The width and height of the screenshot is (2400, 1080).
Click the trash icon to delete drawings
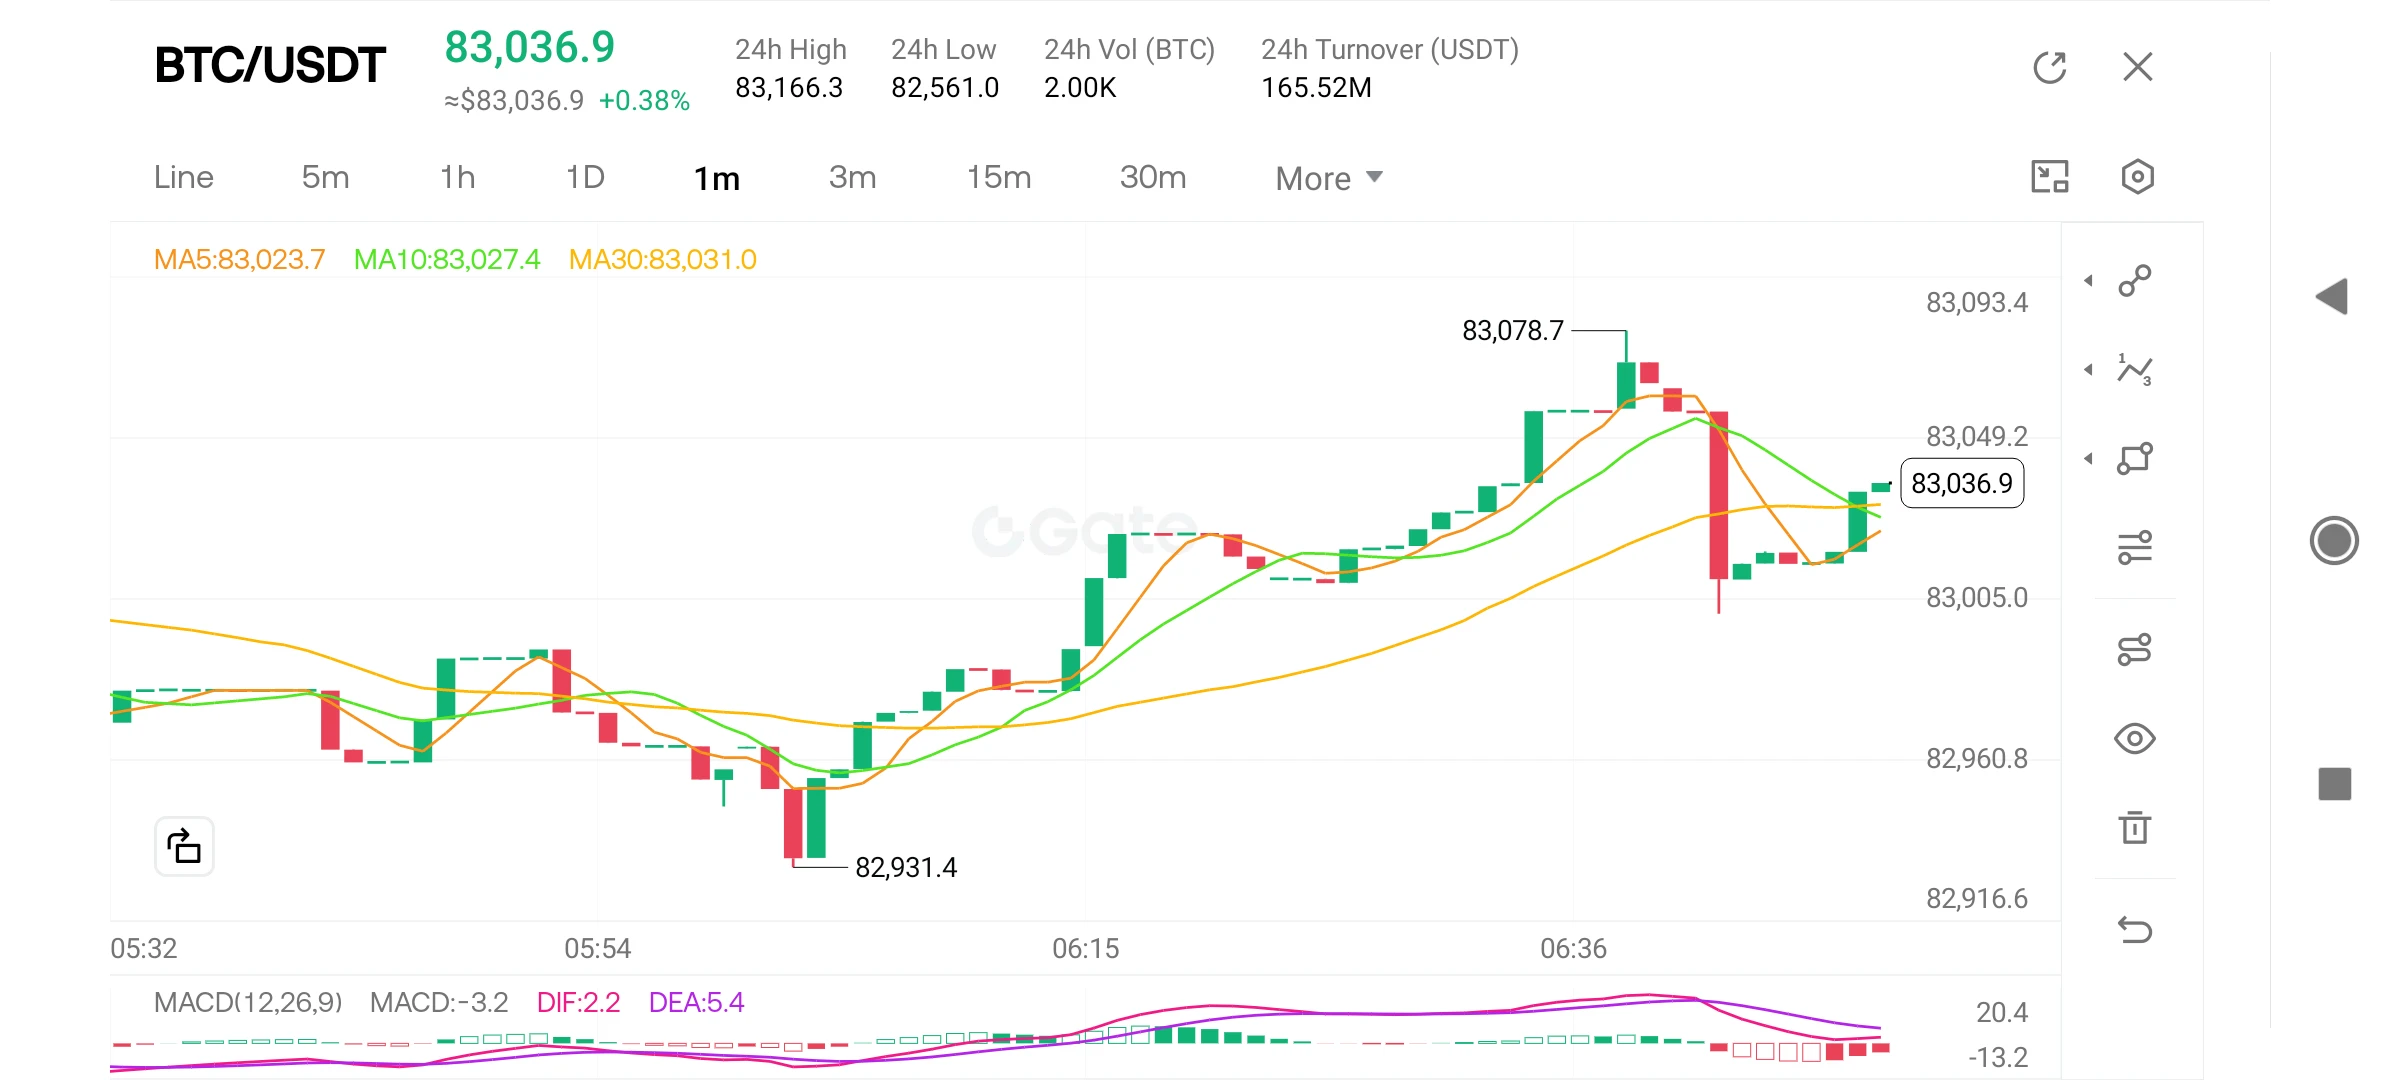pyautogui.click(x=2134, y=827)
